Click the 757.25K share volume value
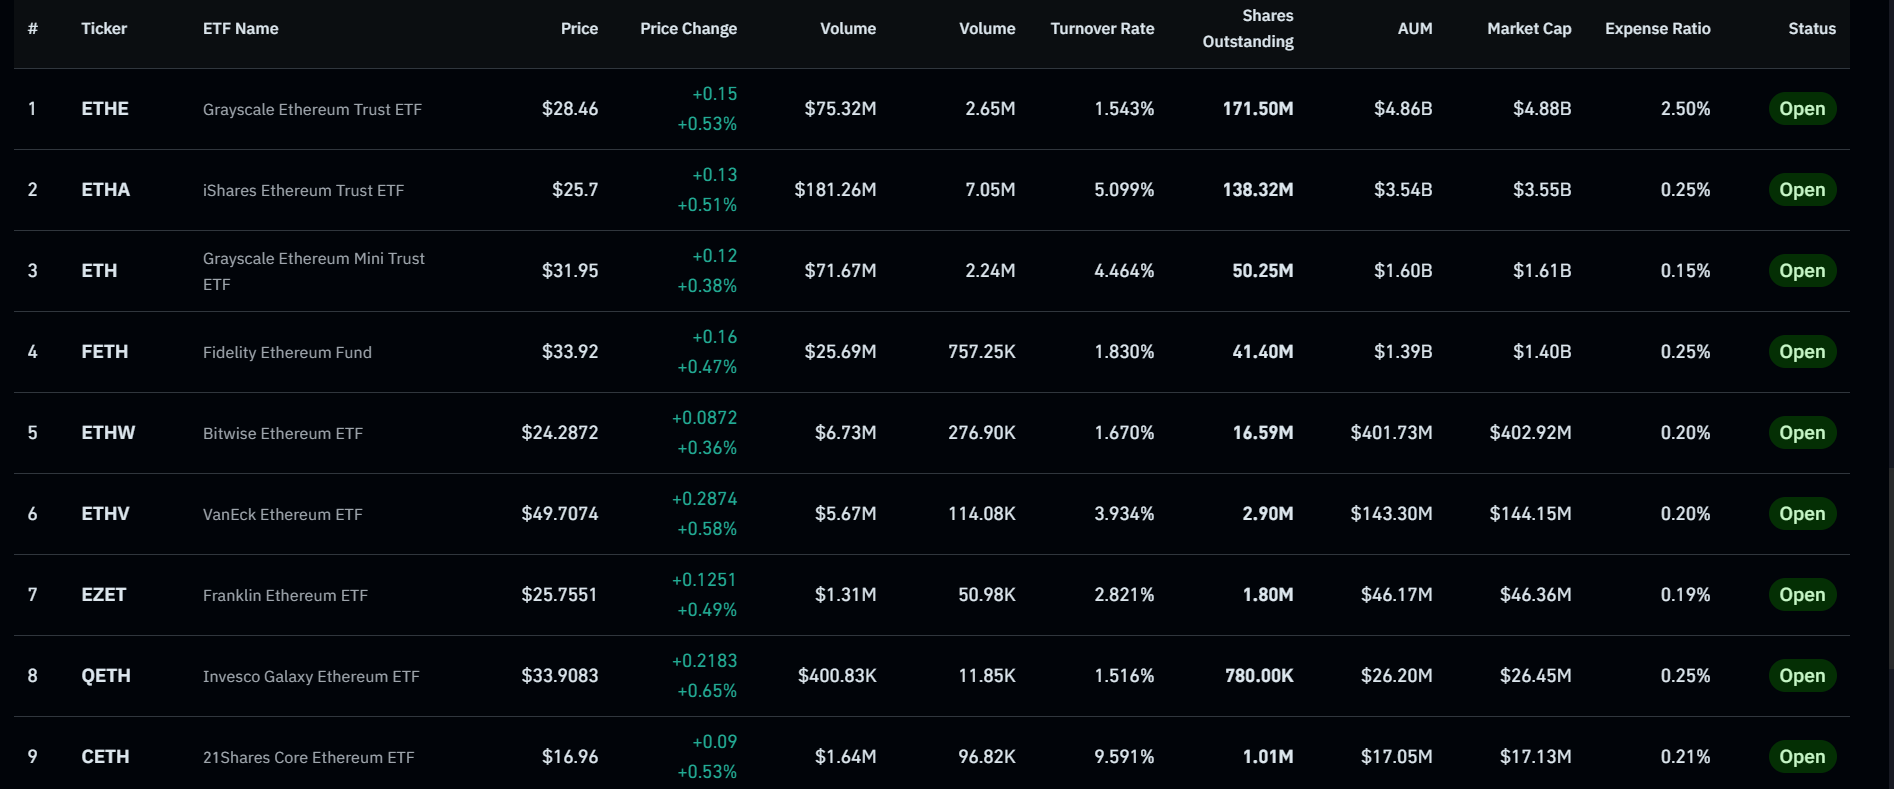 982,352
